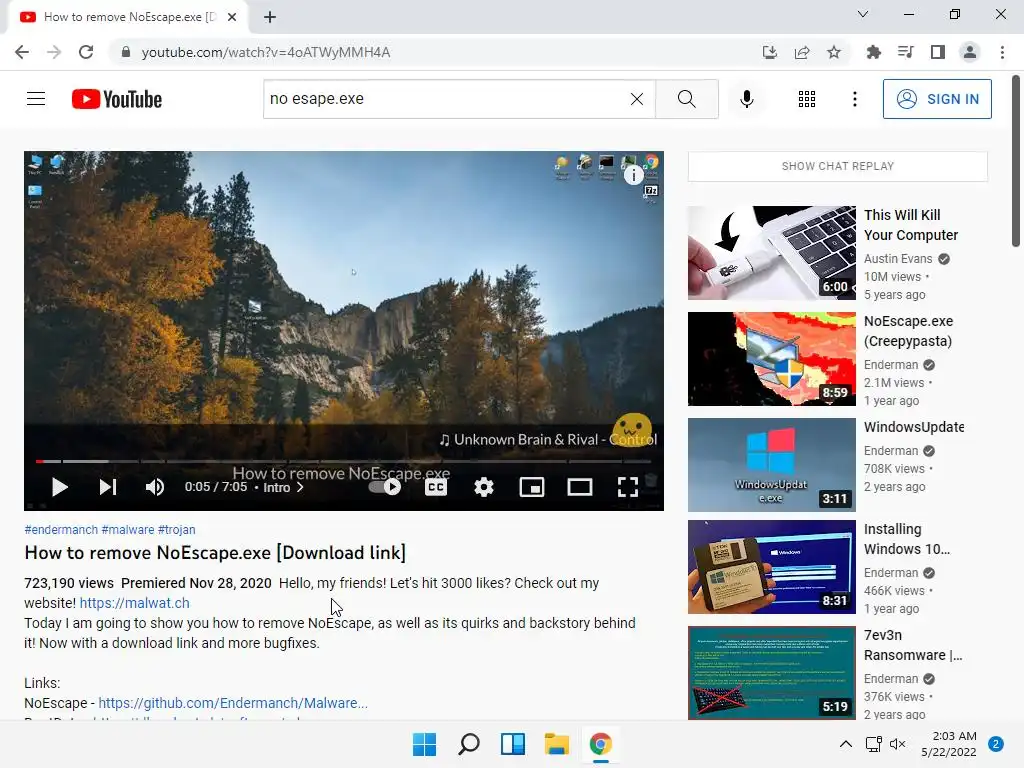This screenshot has width=1024, height=768.
Task: Open the Chrome profile avatar
Action: point(970,52)
